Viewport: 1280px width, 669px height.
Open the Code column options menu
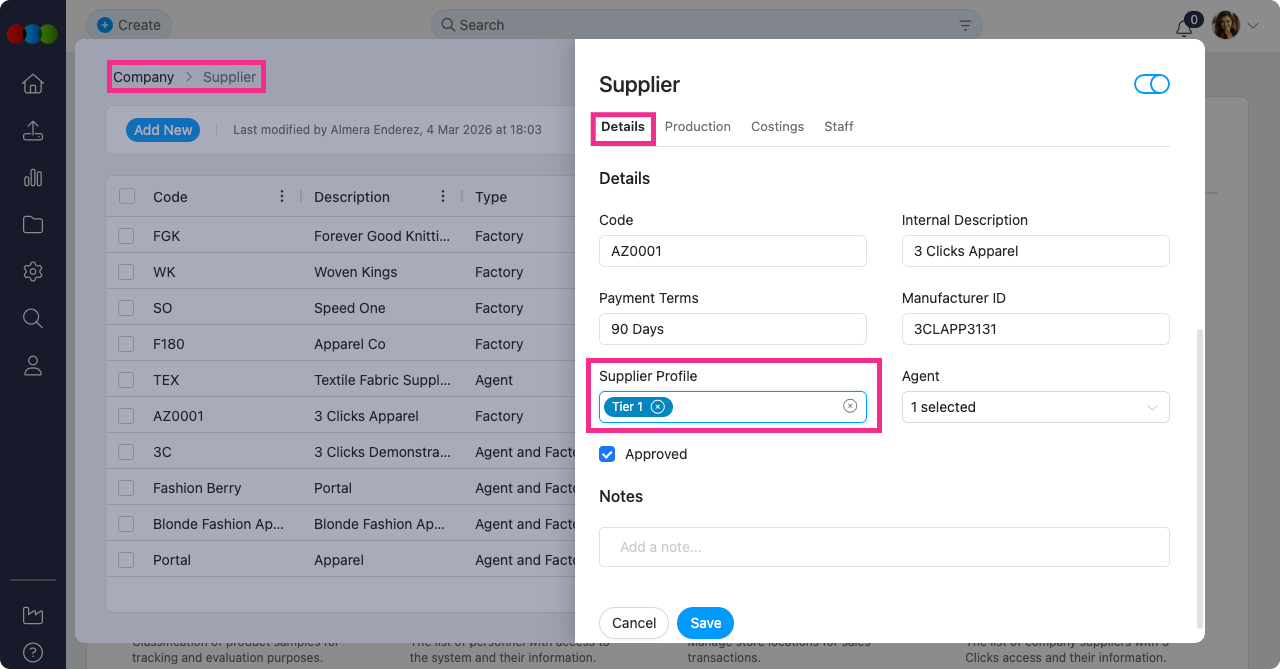282,197
